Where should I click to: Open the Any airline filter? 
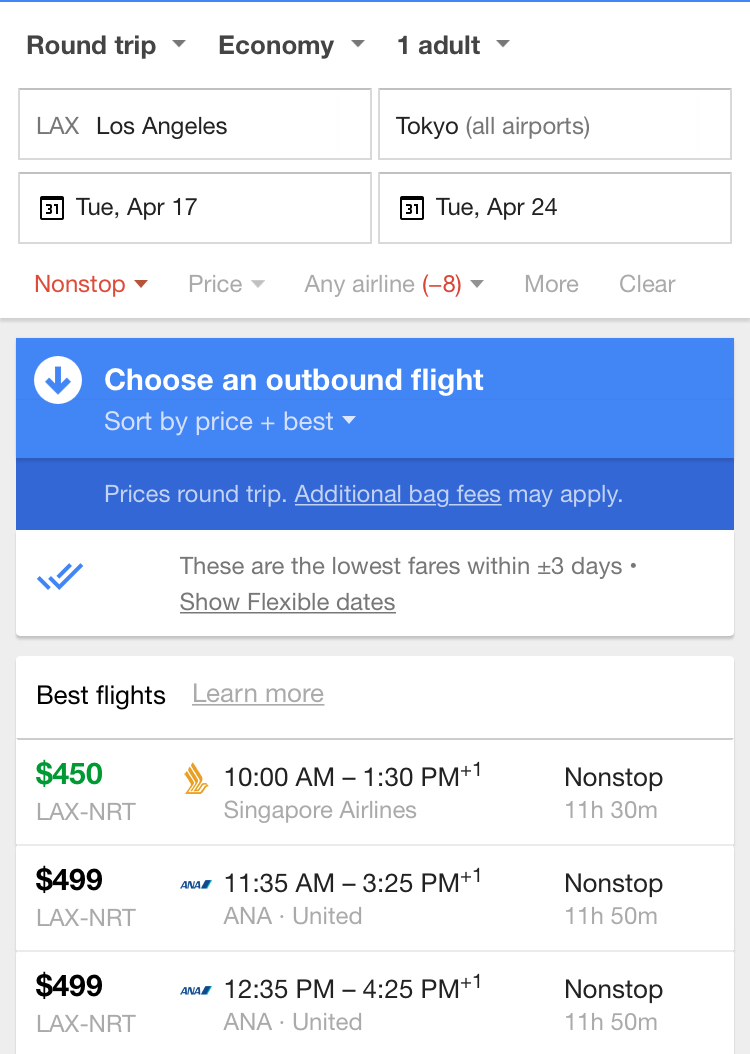coord(394,284)
